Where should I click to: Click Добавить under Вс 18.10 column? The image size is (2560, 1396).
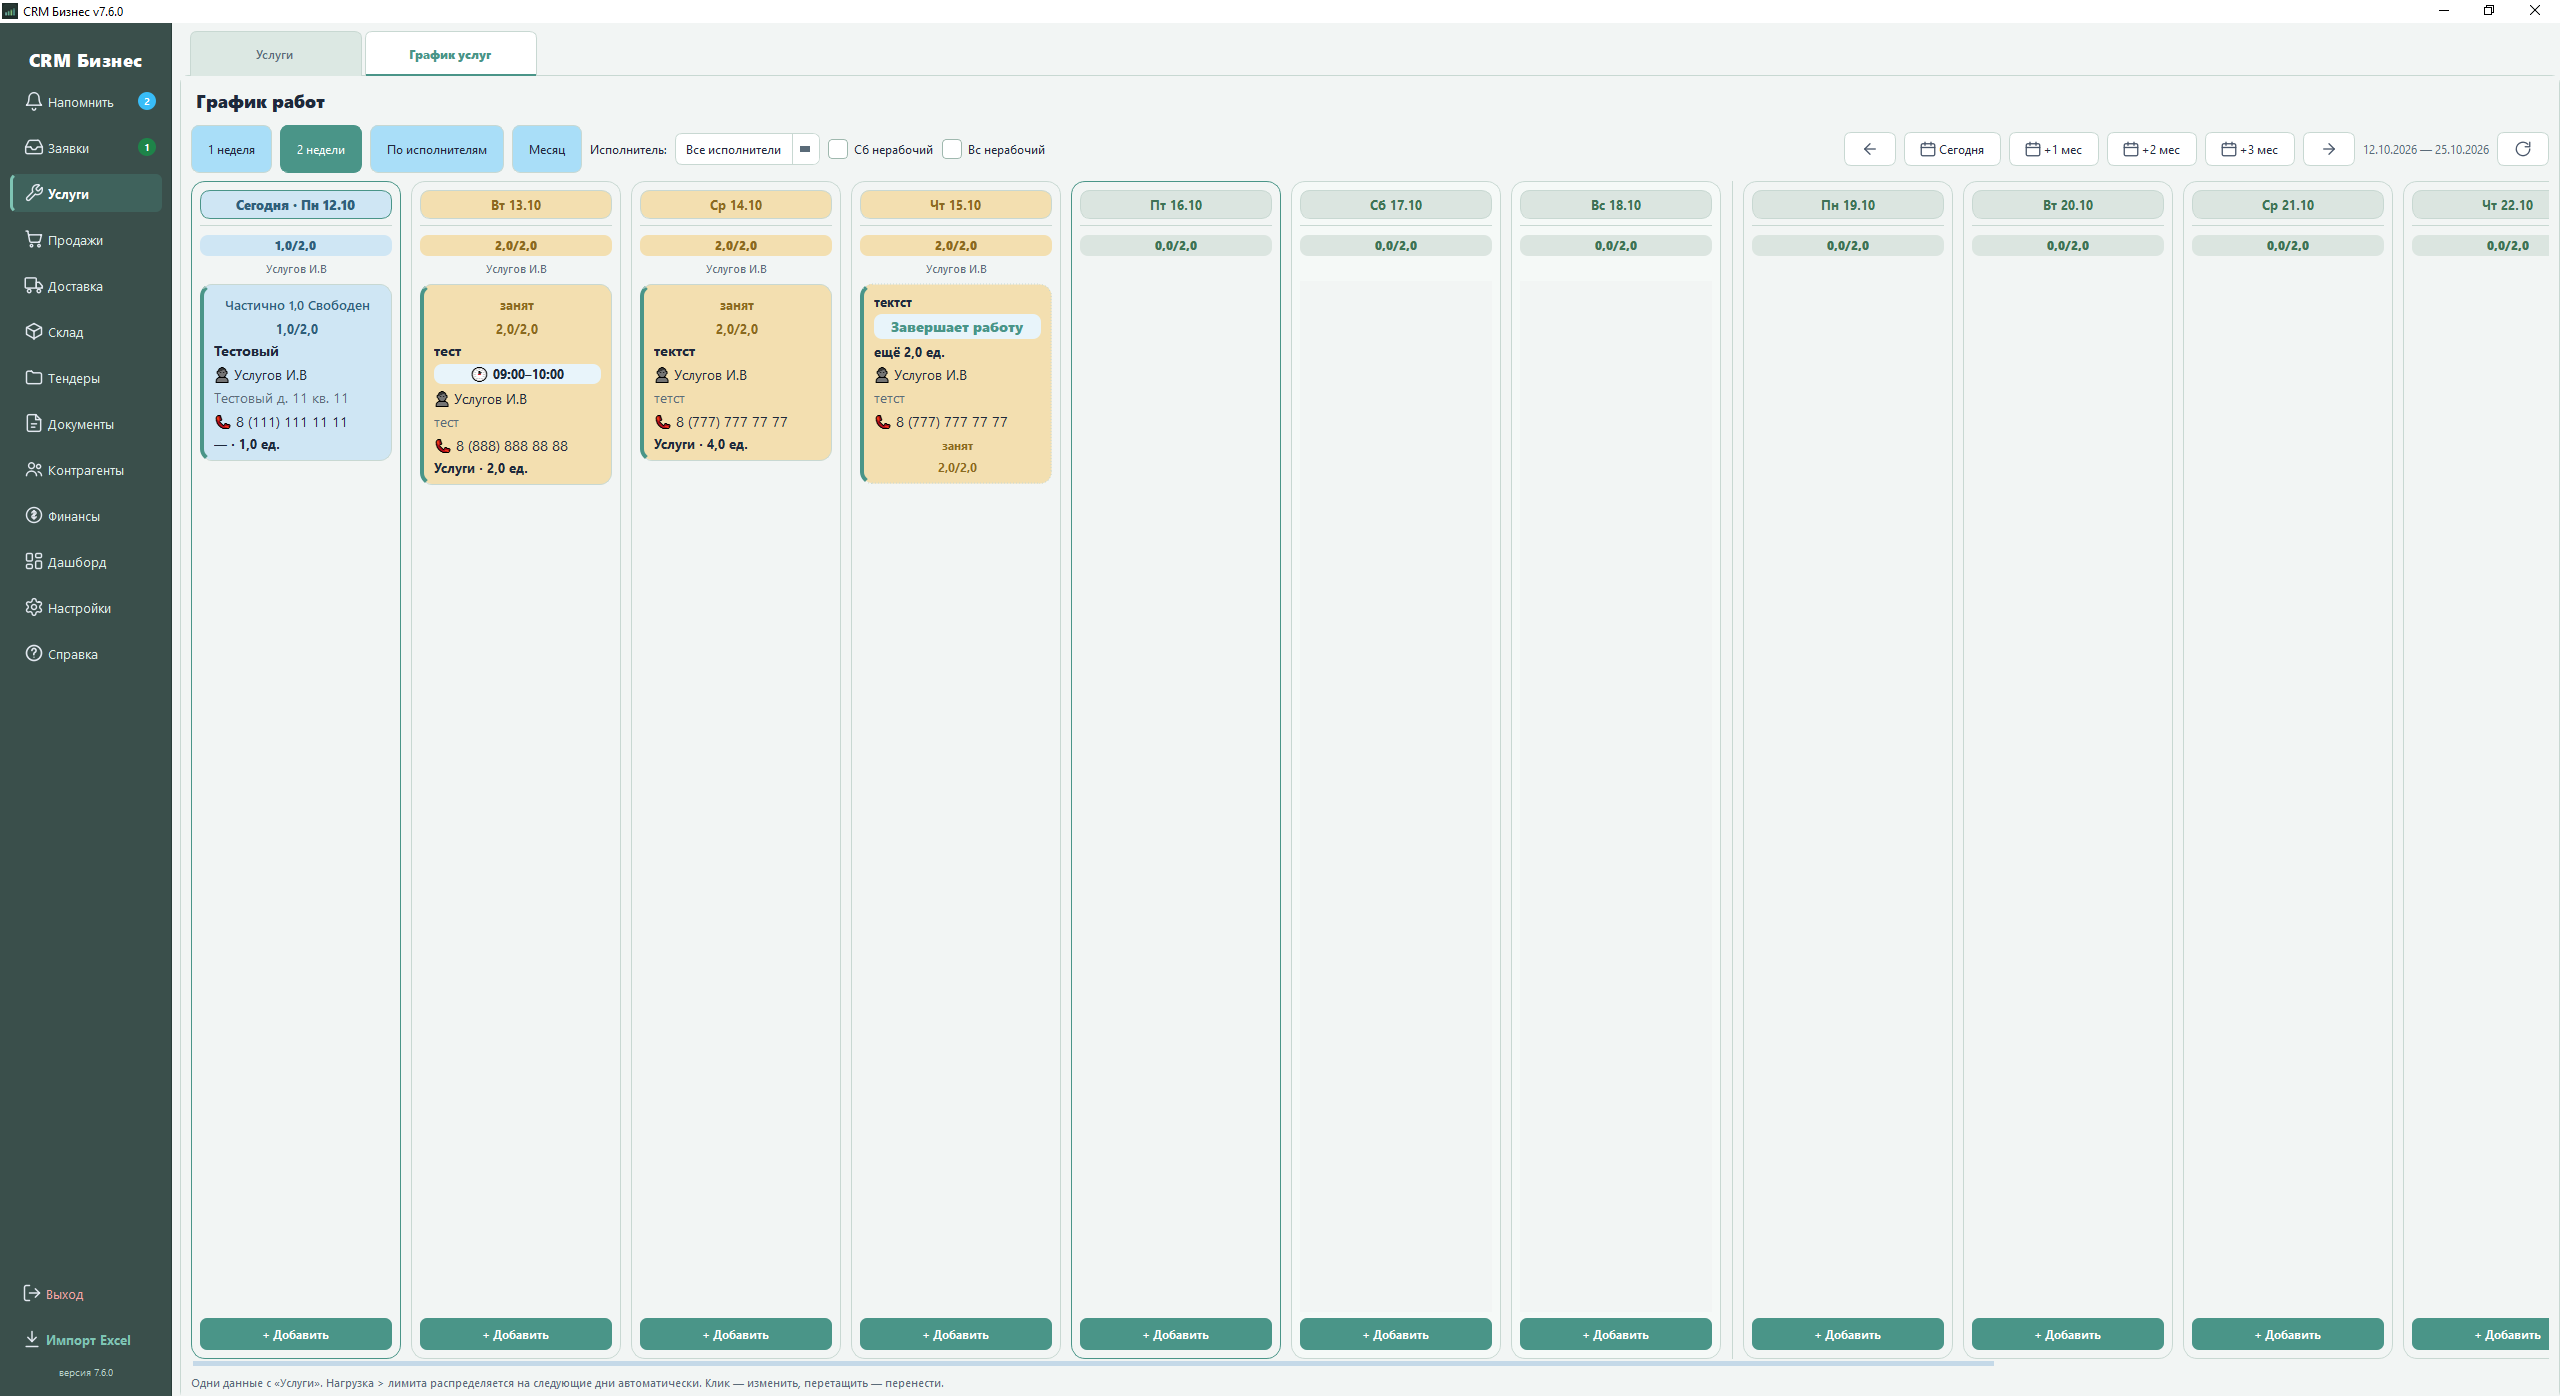pos(1615,1334)
